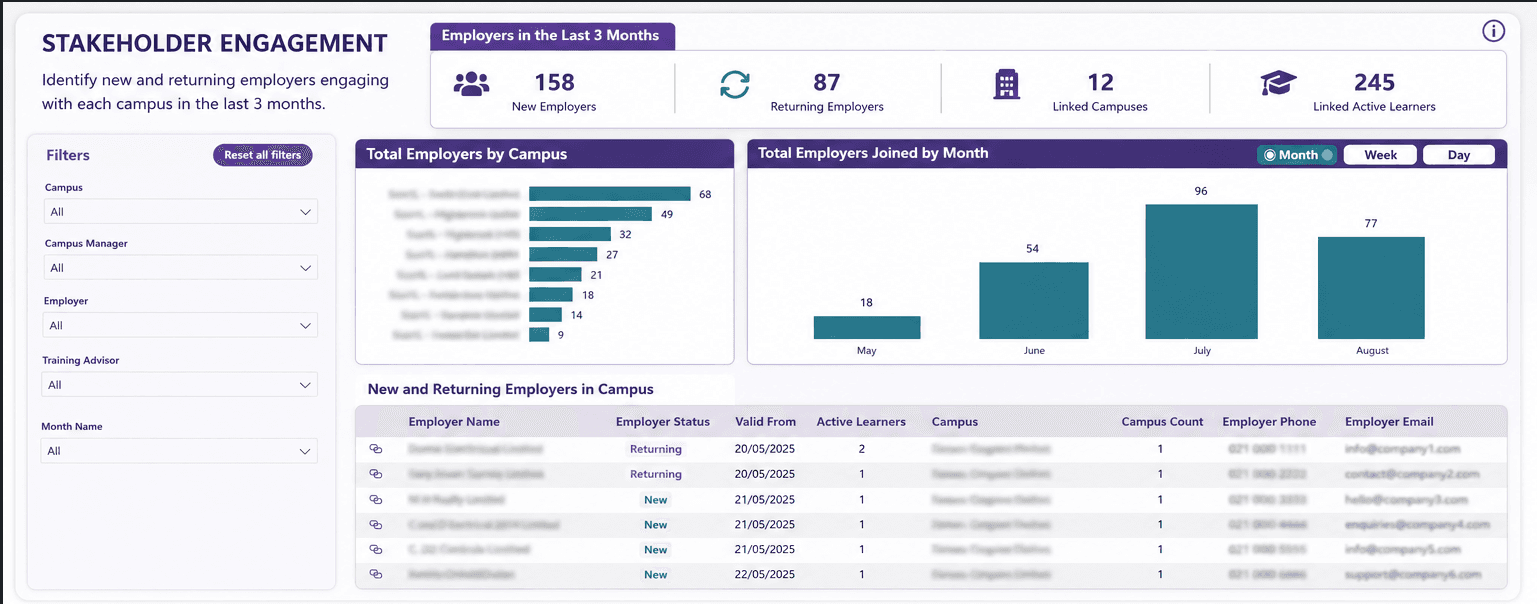Click email info@company5.com
1537x604 pixels.
click(1403, 549)
